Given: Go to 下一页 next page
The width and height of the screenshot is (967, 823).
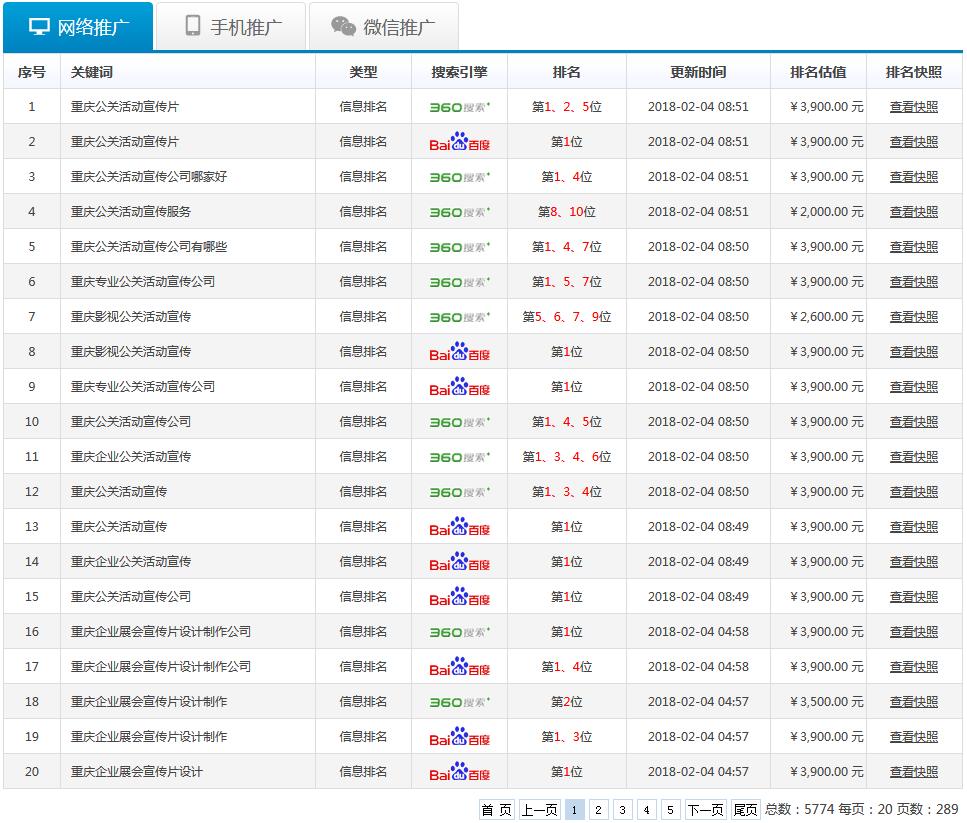Looking at the screenshot, I should pos(706,809).
